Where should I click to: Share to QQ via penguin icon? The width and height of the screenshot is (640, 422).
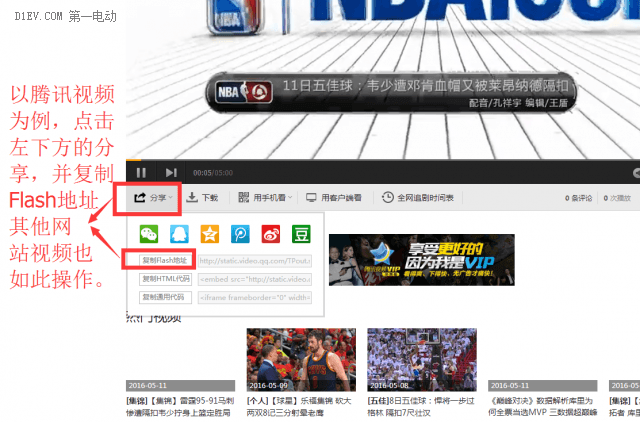click(179, 234)
